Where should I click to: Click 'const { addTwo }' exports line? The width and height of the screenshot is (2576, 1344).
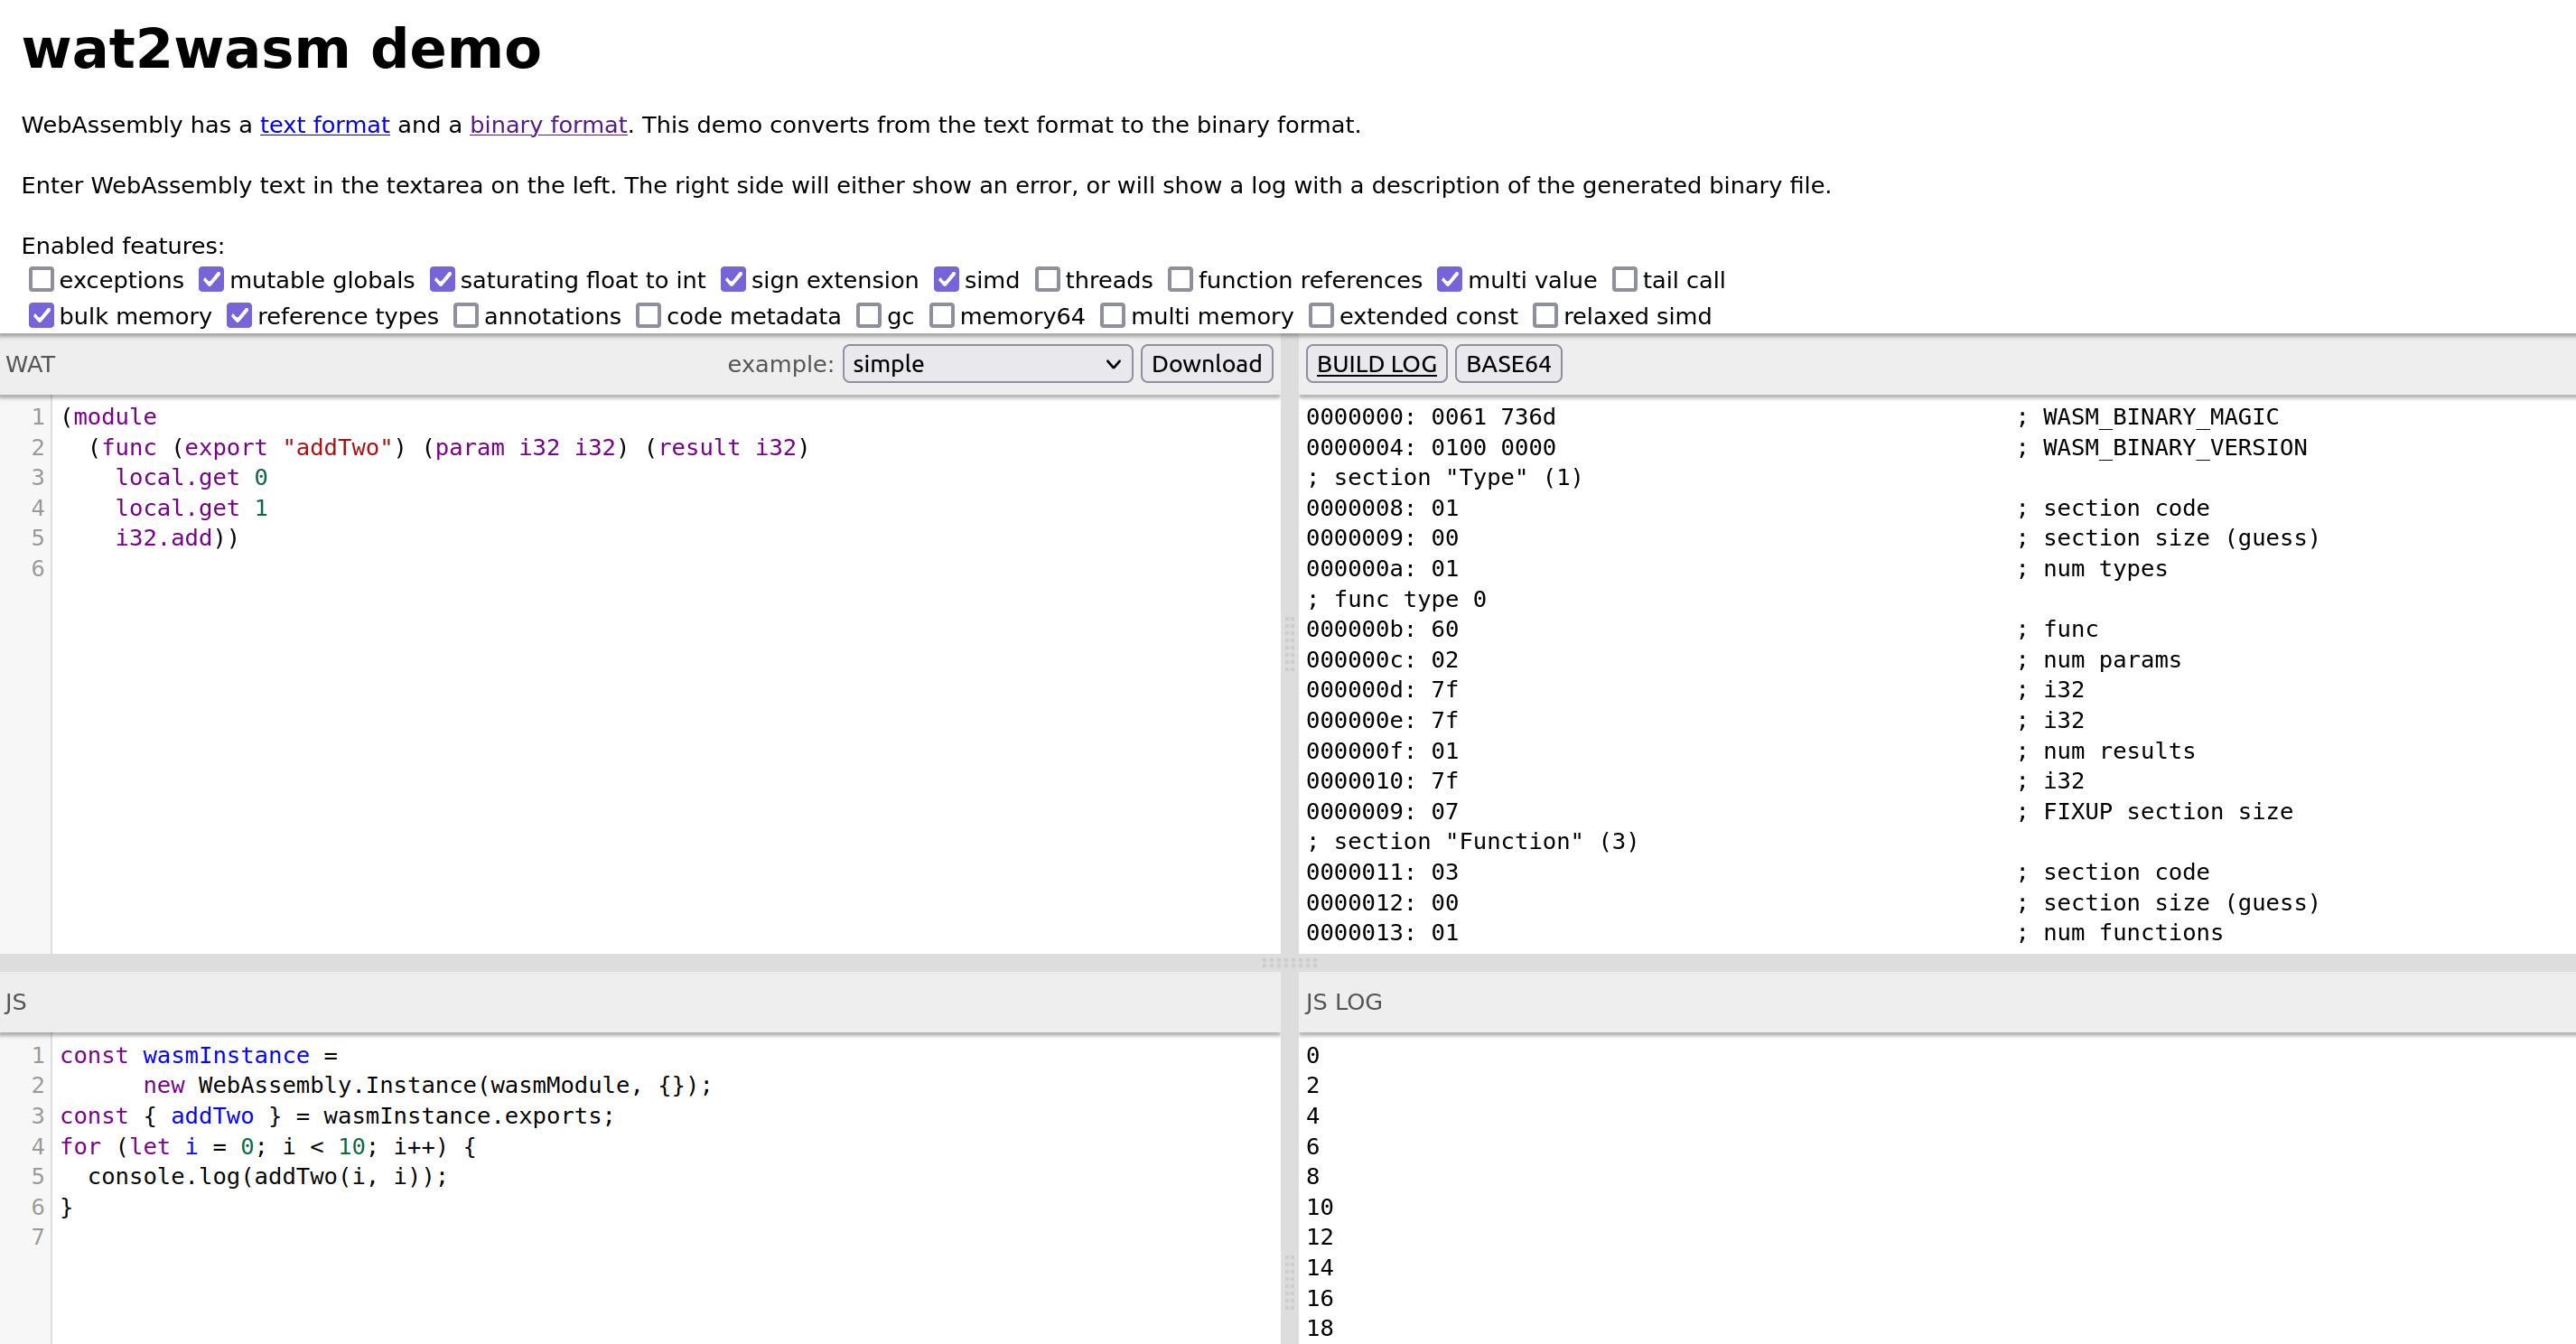[337, 1116]
